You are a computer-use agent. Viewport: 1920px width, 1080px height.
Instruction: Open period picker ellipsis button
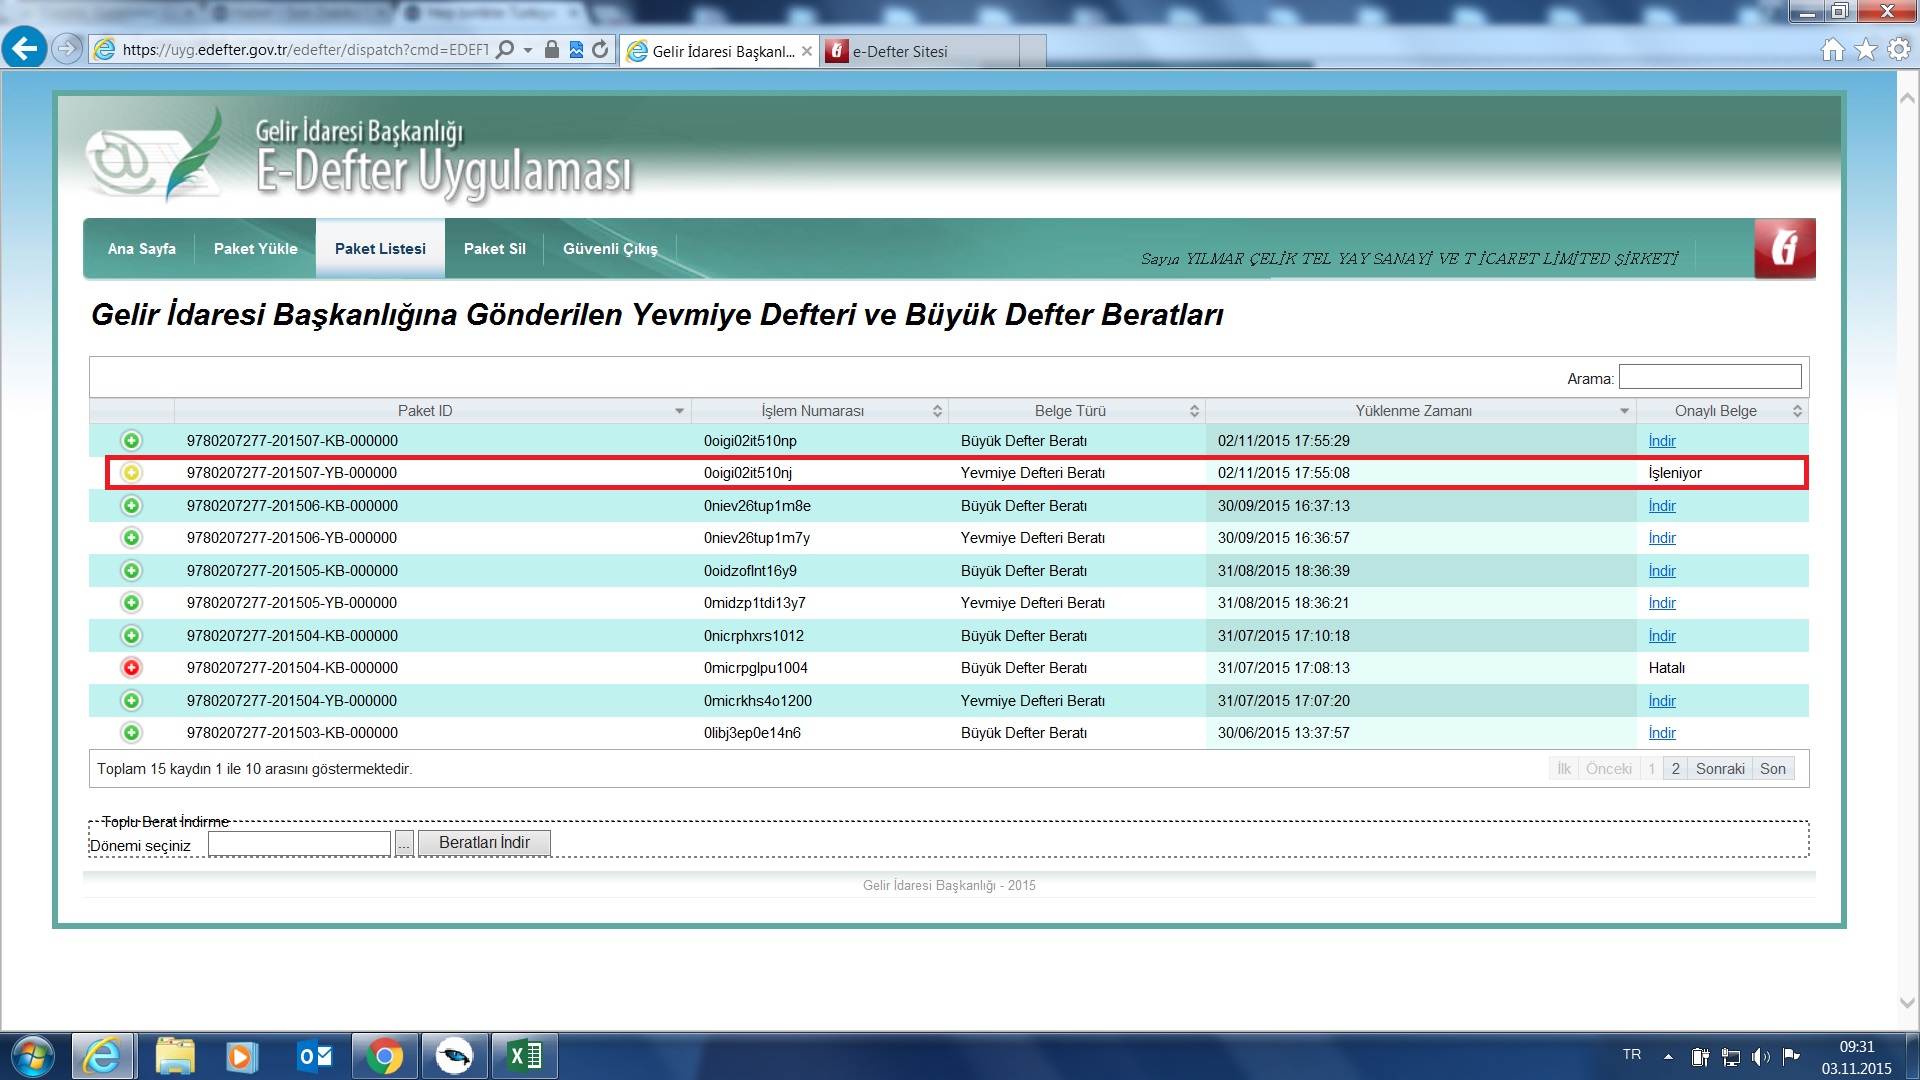coord(403,845)
